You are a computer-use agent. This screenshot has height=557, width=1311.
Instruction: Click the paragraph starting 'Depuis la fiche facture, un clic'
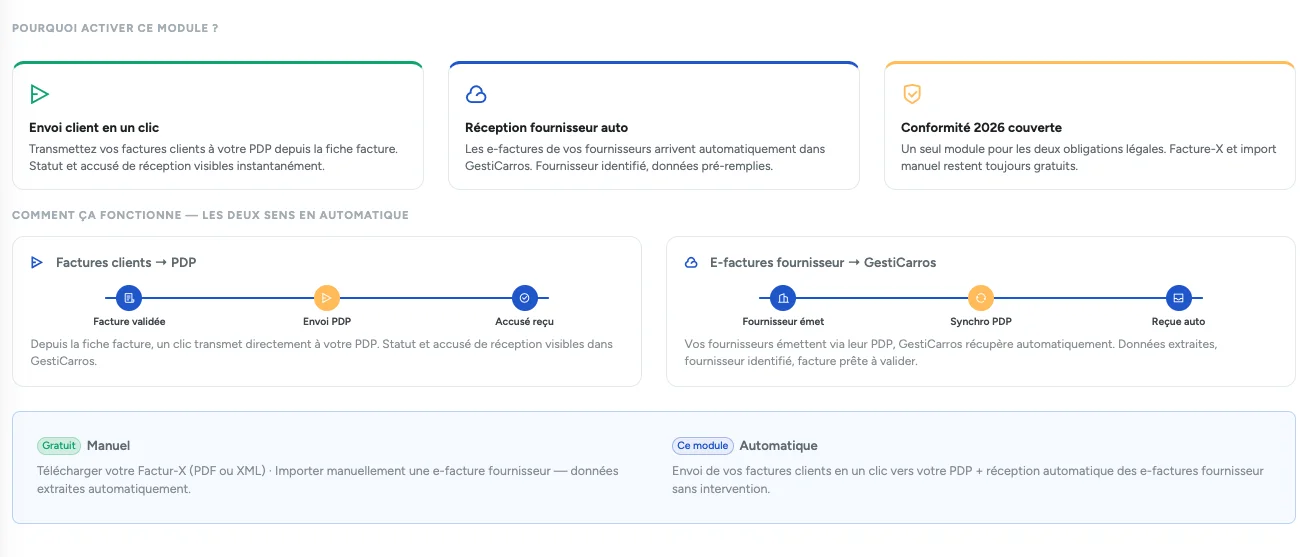[x=321, y=352]
